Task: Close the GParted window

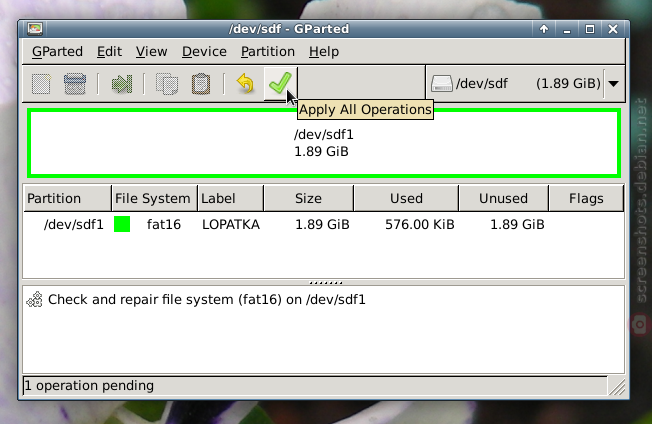Action: tap(613, 29)
